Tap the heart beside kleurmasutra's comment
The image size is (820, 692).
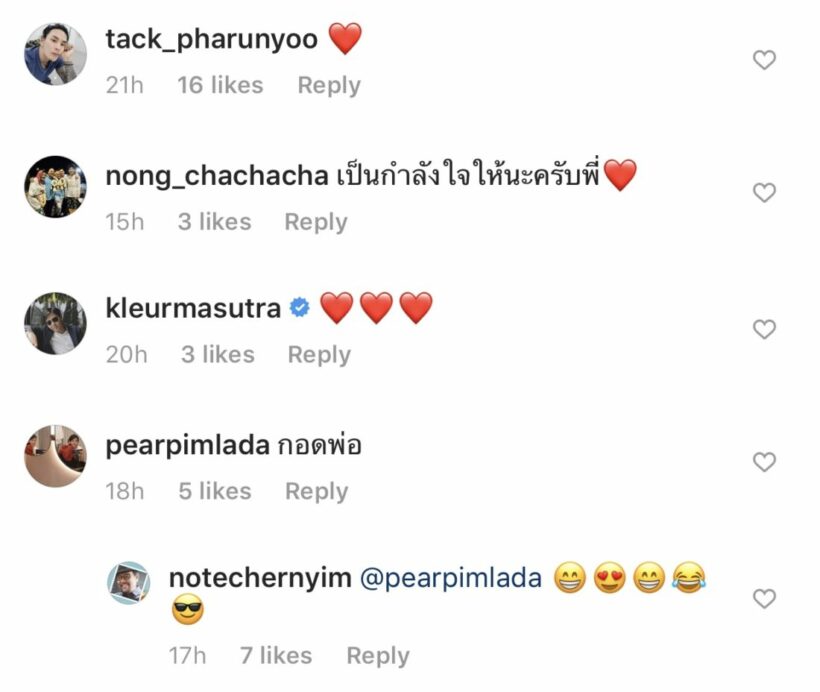[764, 329]
